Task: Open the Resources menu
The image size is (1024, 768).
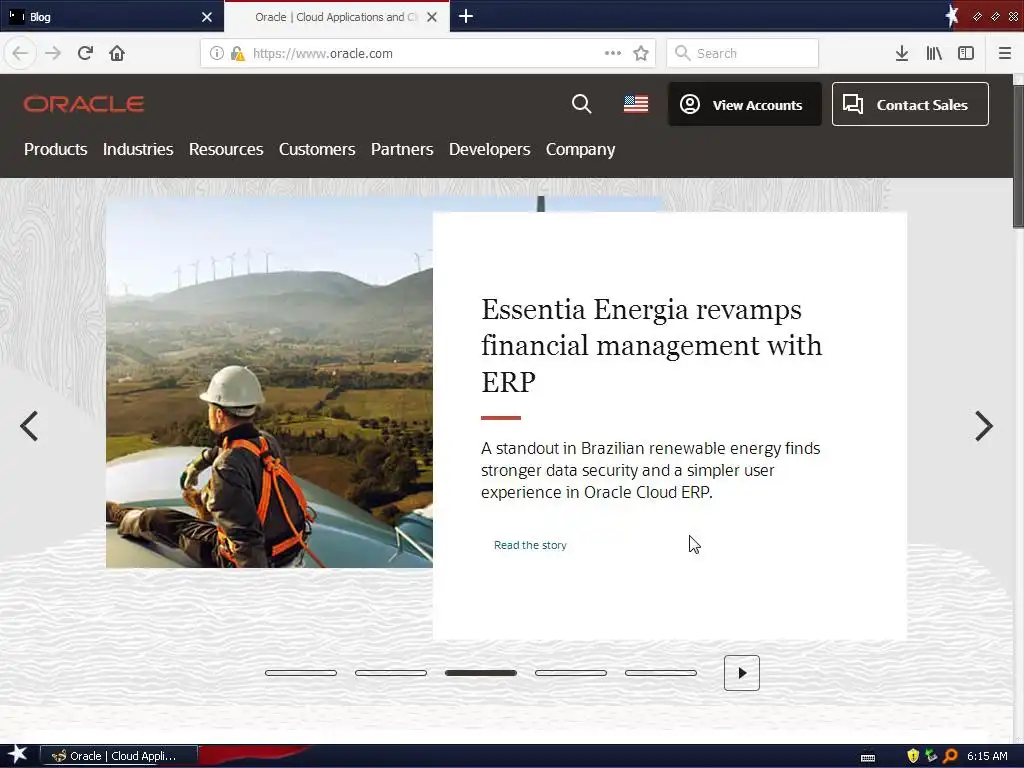Action: coord(226,150)
